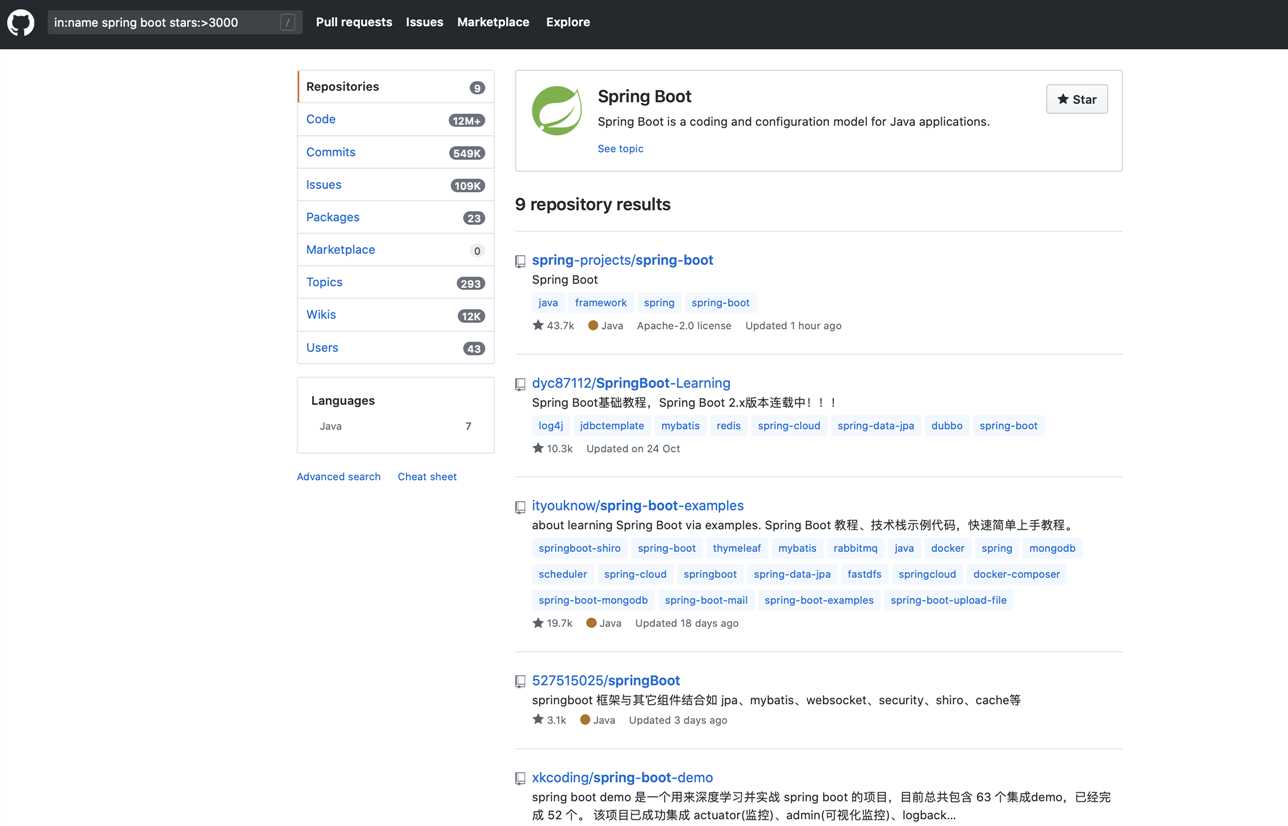Viewport: 1288px width, 826px height.
Task: Select the Wikis results filter
Action: click(x=396, y=315)
